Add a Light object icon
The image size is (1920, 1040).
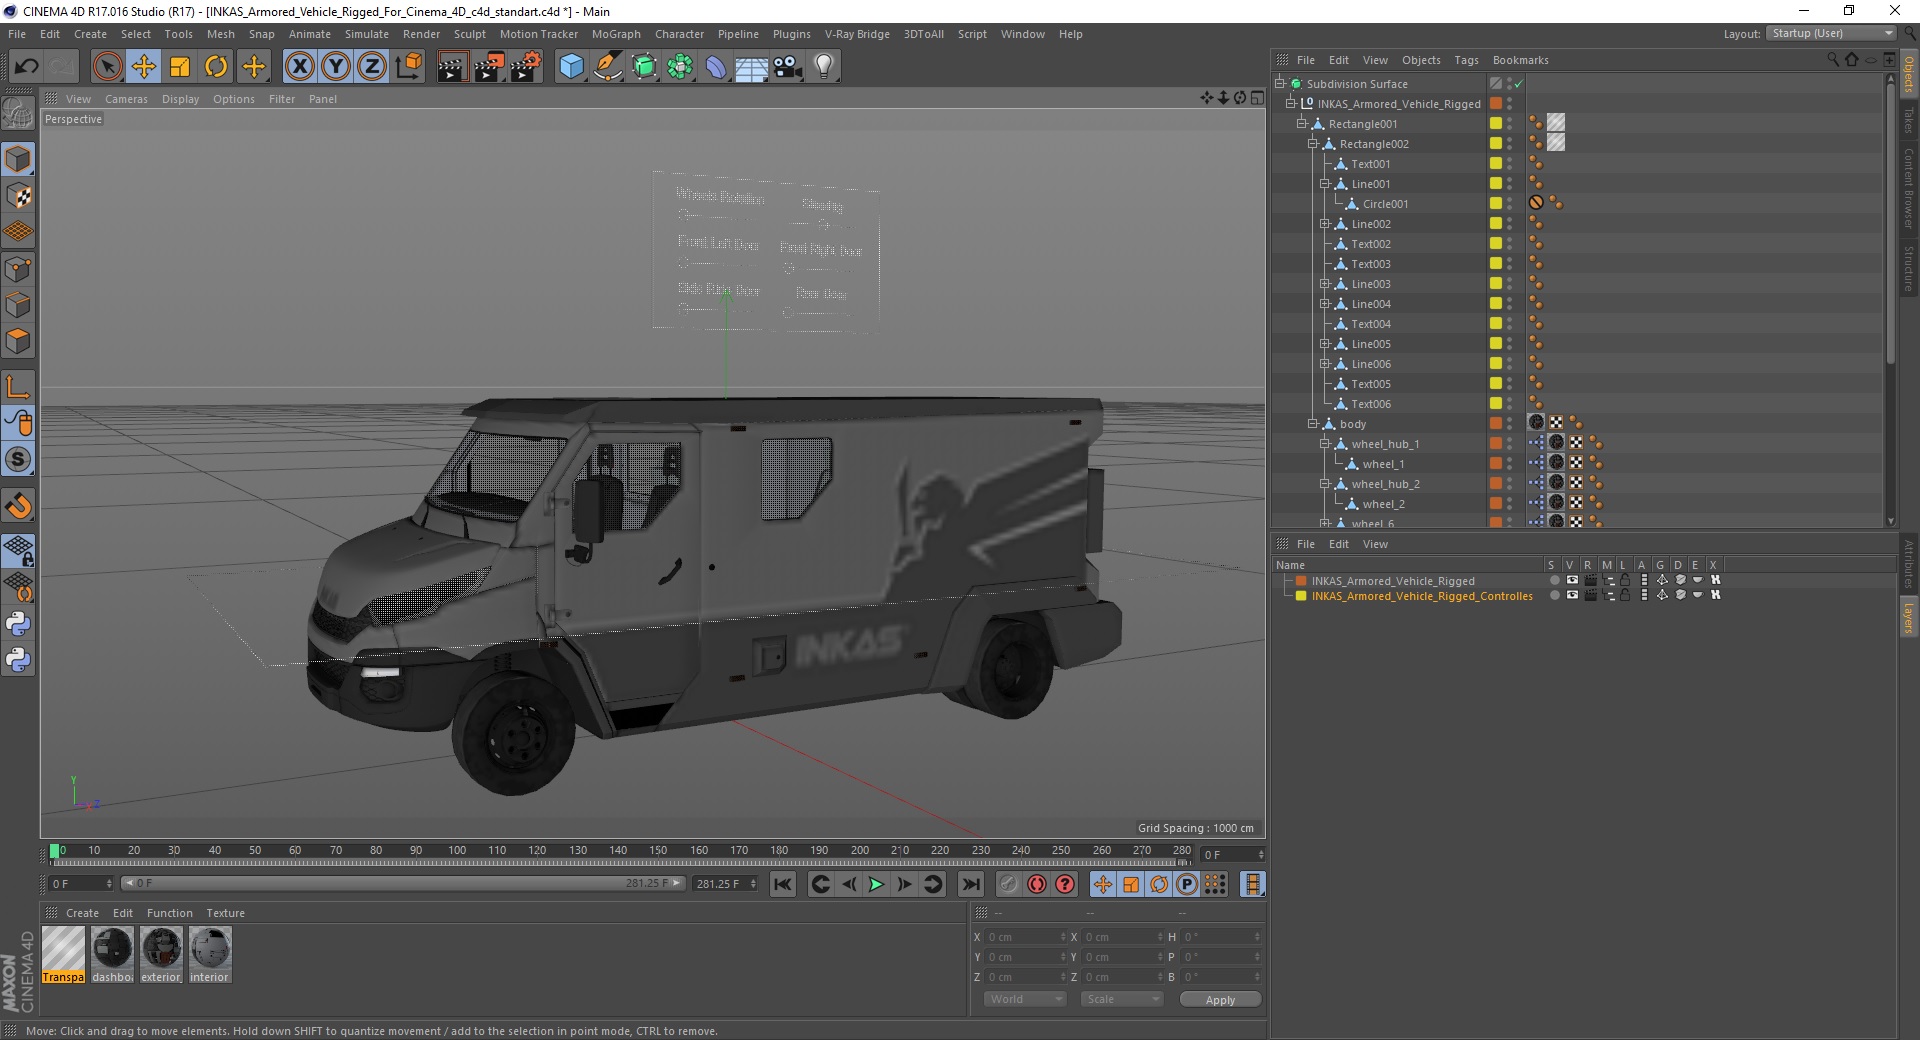point(824,67)
